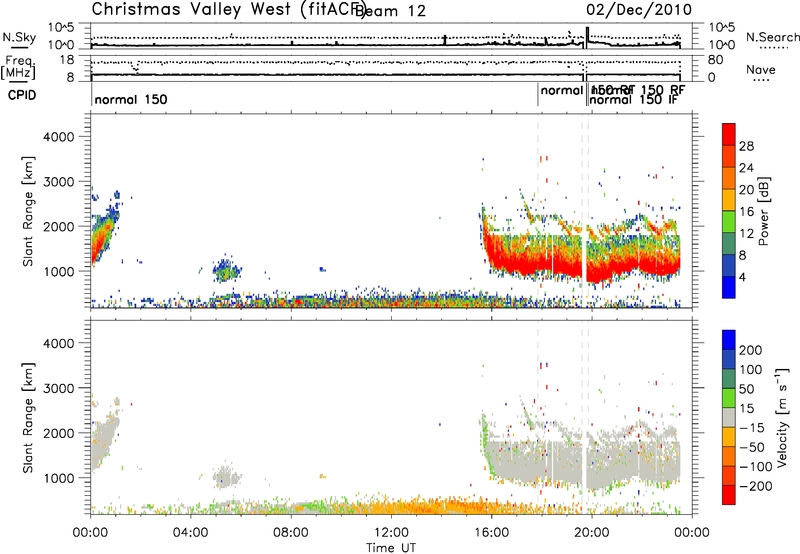Click the 'N.Sky' legend label
The image size is (800, 554).
[x=19, y=37]
